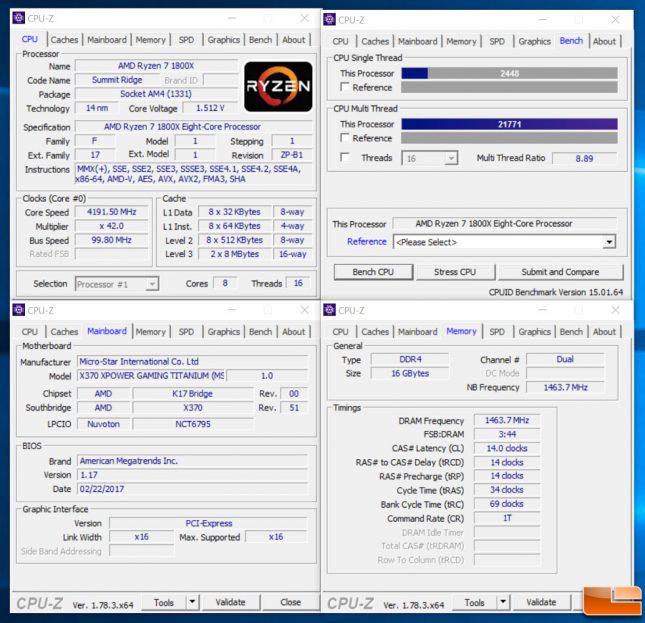Image resolution: width=645 pixels, height=623 pixels.
Task: Click the Tools button in Memory window
Action: point(474,602)
